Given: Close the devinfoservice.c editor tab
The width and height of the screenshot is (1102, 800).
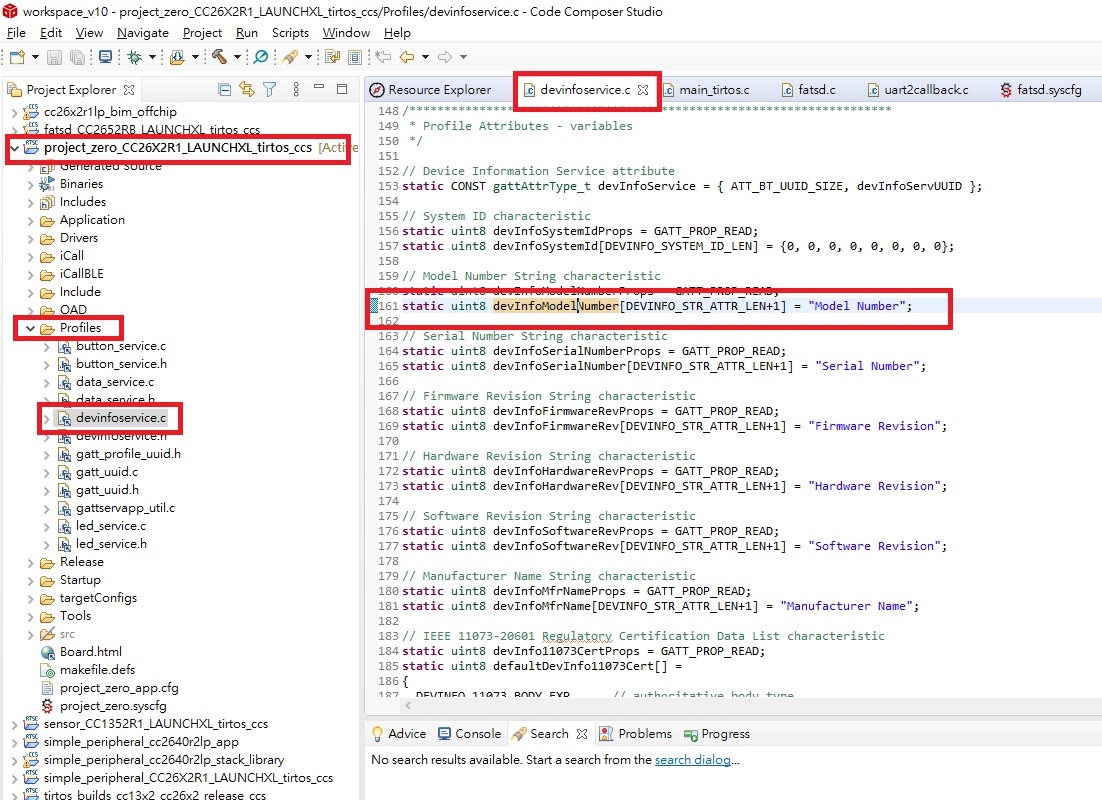Looking at the screenshot, I should tap(642, 90).
